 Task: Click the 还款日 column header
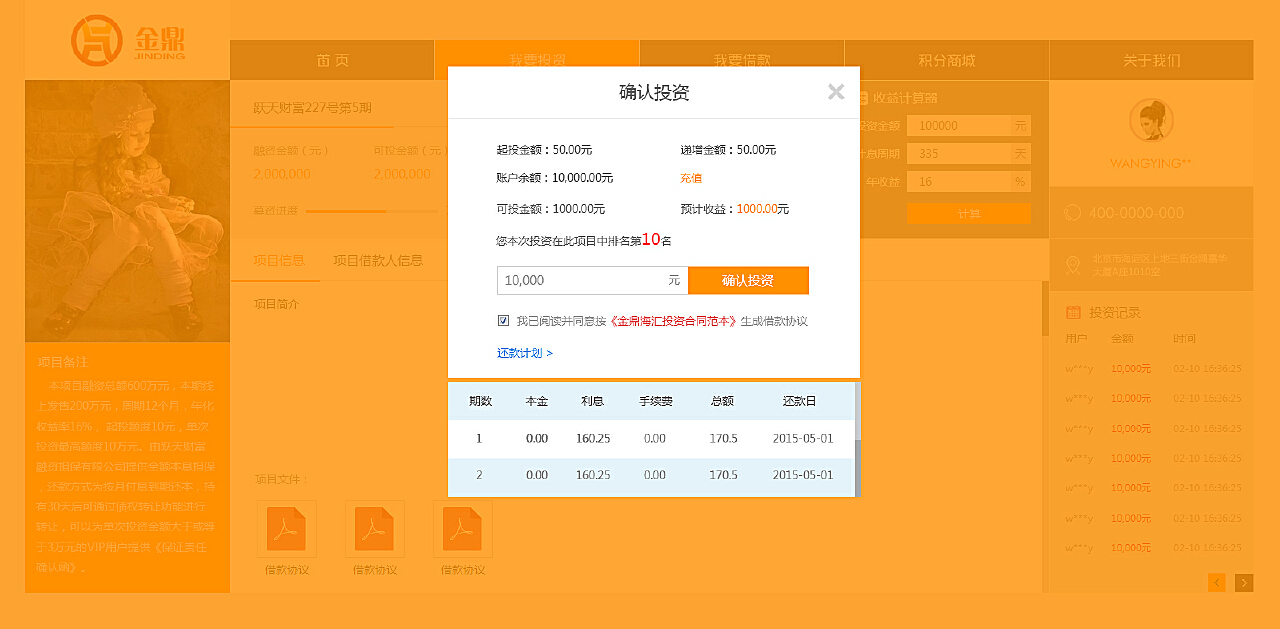click(x=799, y=401)
